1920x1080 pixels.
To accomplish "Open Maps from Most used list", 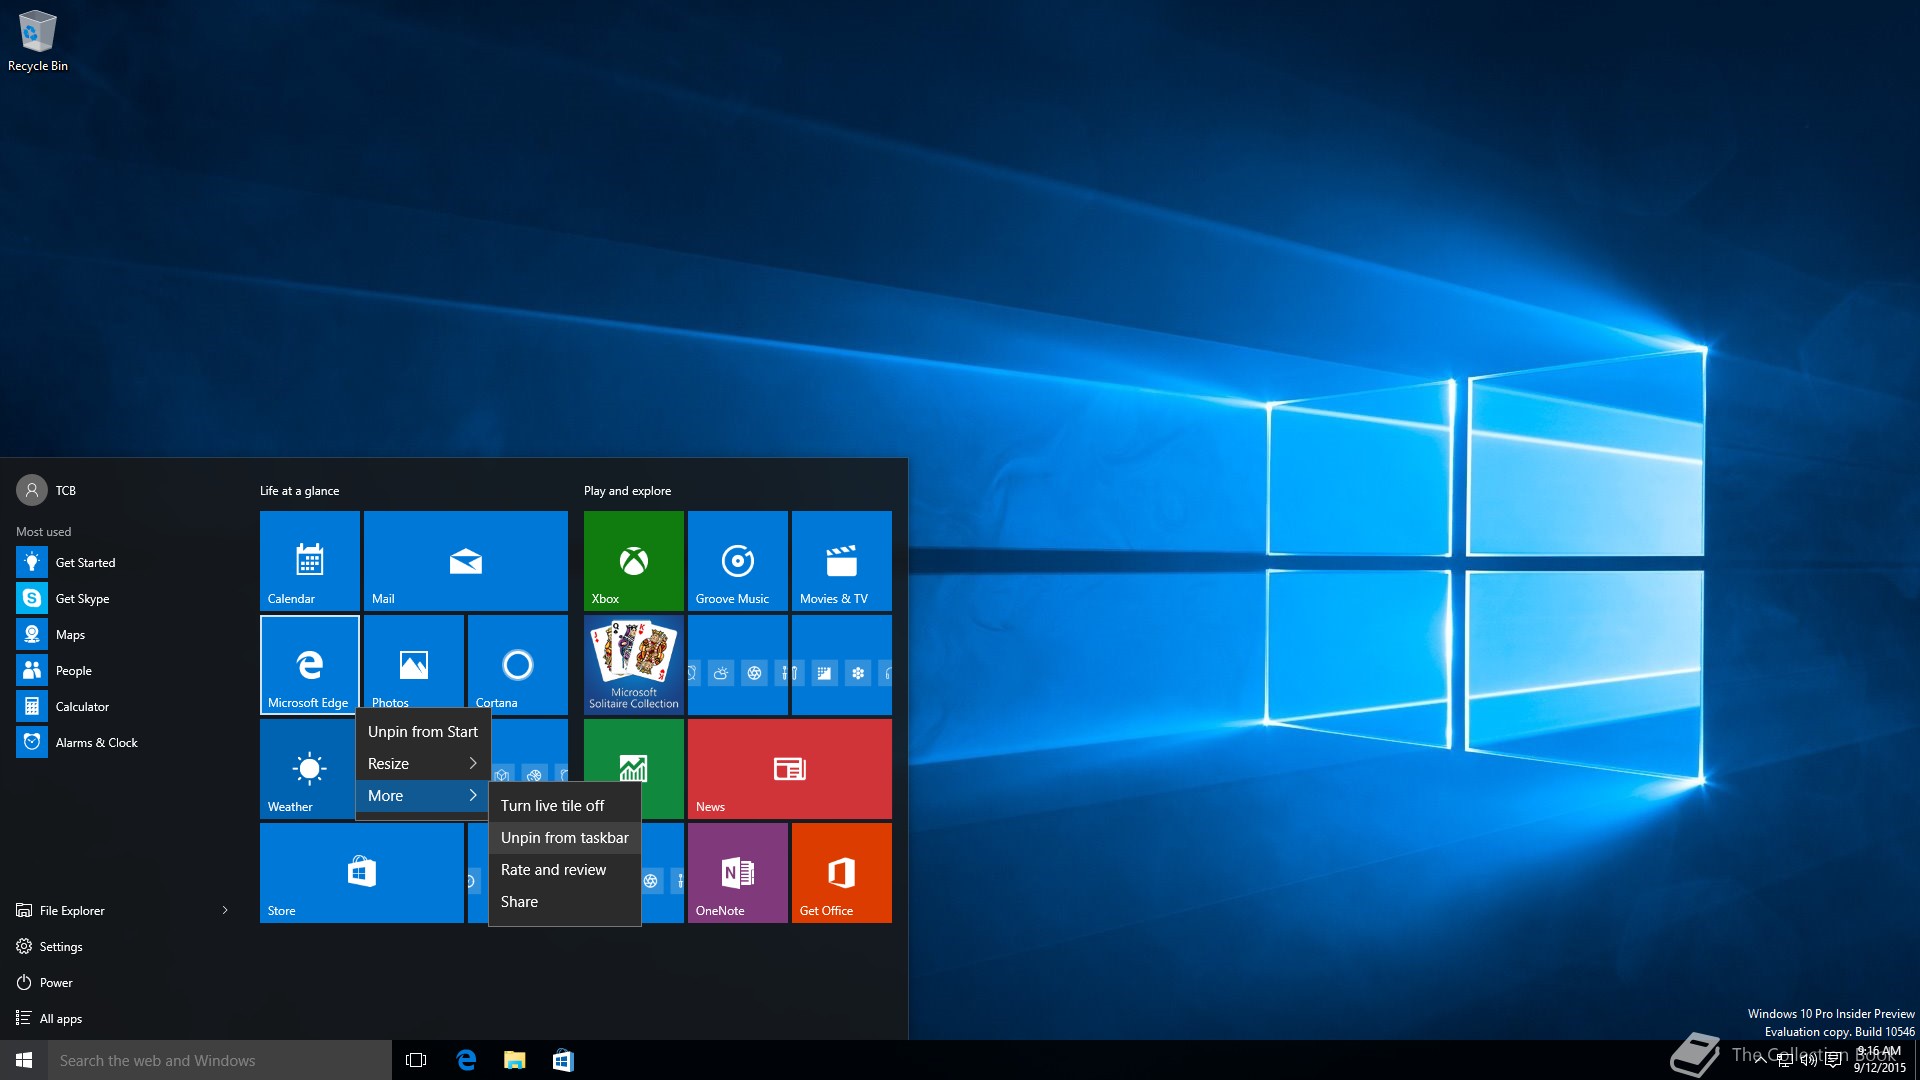I will (124, 635).
